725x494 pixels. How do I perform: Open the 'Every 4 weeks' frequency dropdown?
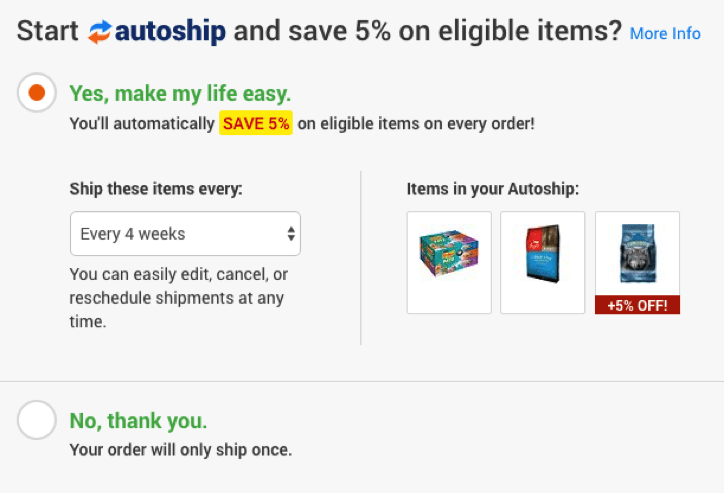coord(185,234)
